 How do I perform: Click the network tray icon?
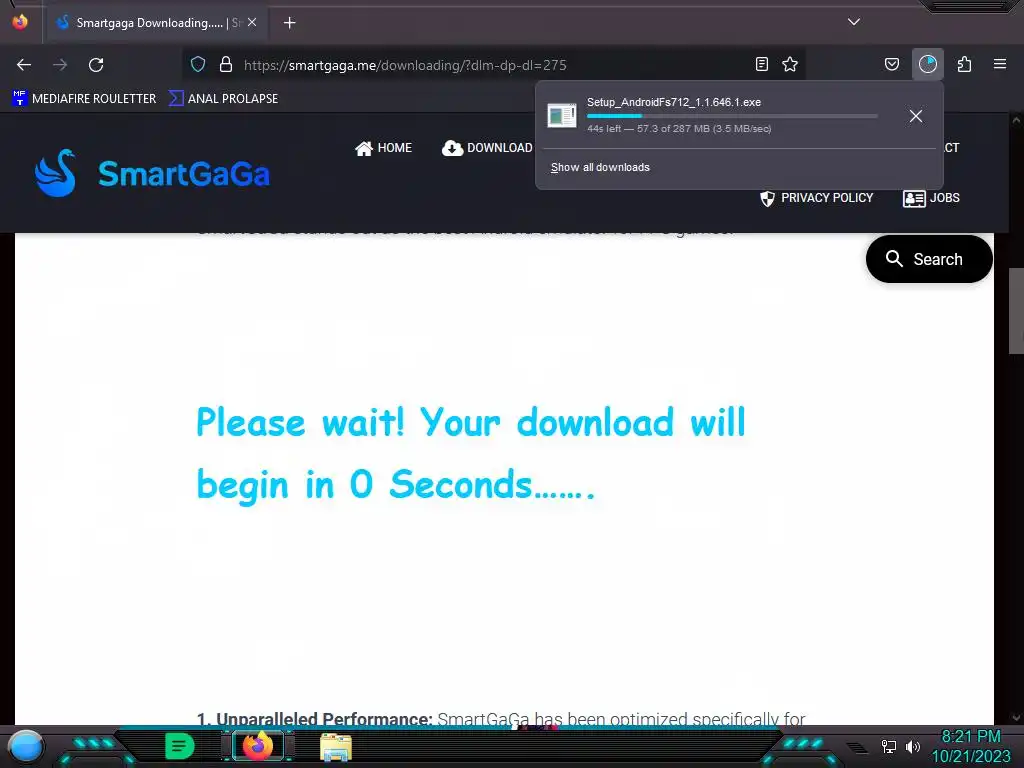[x=889, y=746]
